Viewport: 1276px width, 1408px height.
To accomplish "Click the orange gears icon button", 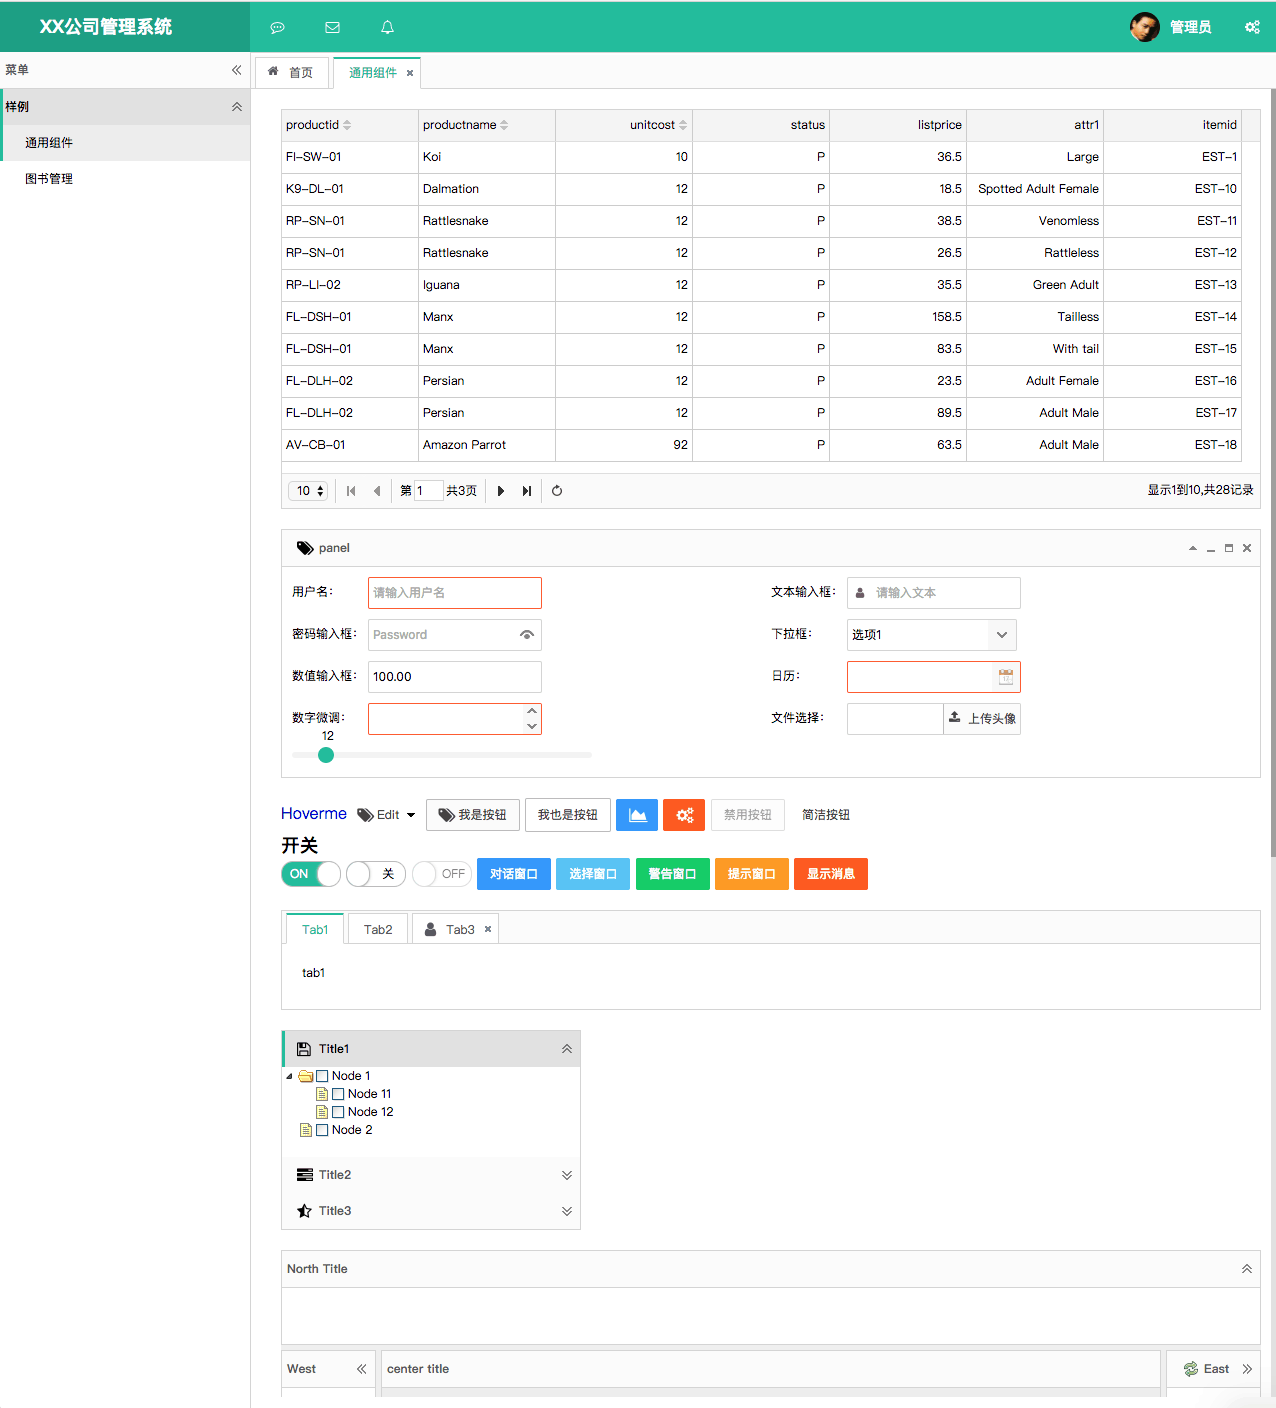I will click(684, 815).
